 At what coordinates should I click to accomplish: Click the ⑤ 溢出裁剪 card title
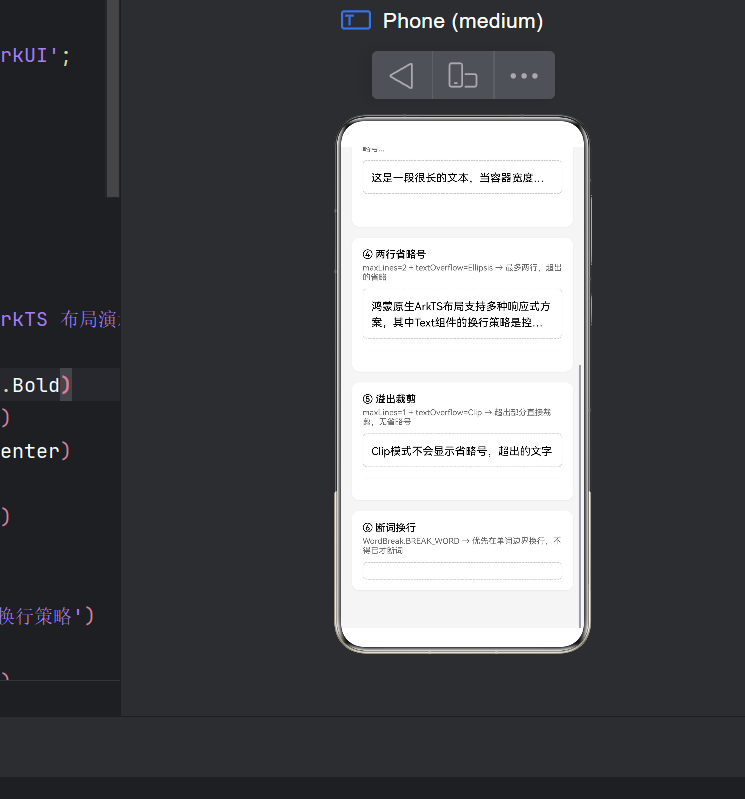click(389, 398)
